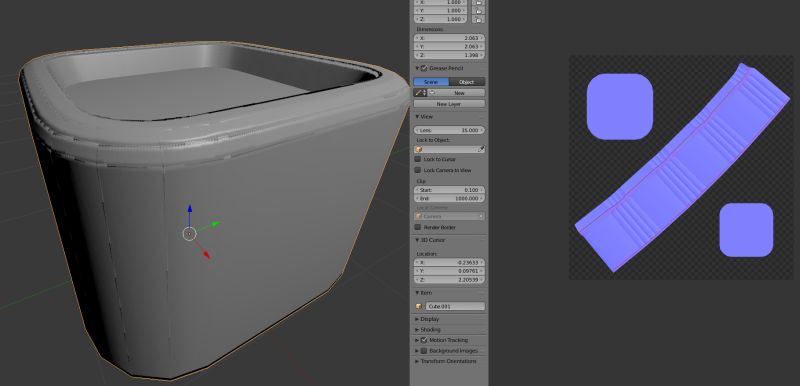Image resolution: width=800 pixels, height=386 pixels.
Task: Expand the Background Images panel
Action: [x=417, y=351]
